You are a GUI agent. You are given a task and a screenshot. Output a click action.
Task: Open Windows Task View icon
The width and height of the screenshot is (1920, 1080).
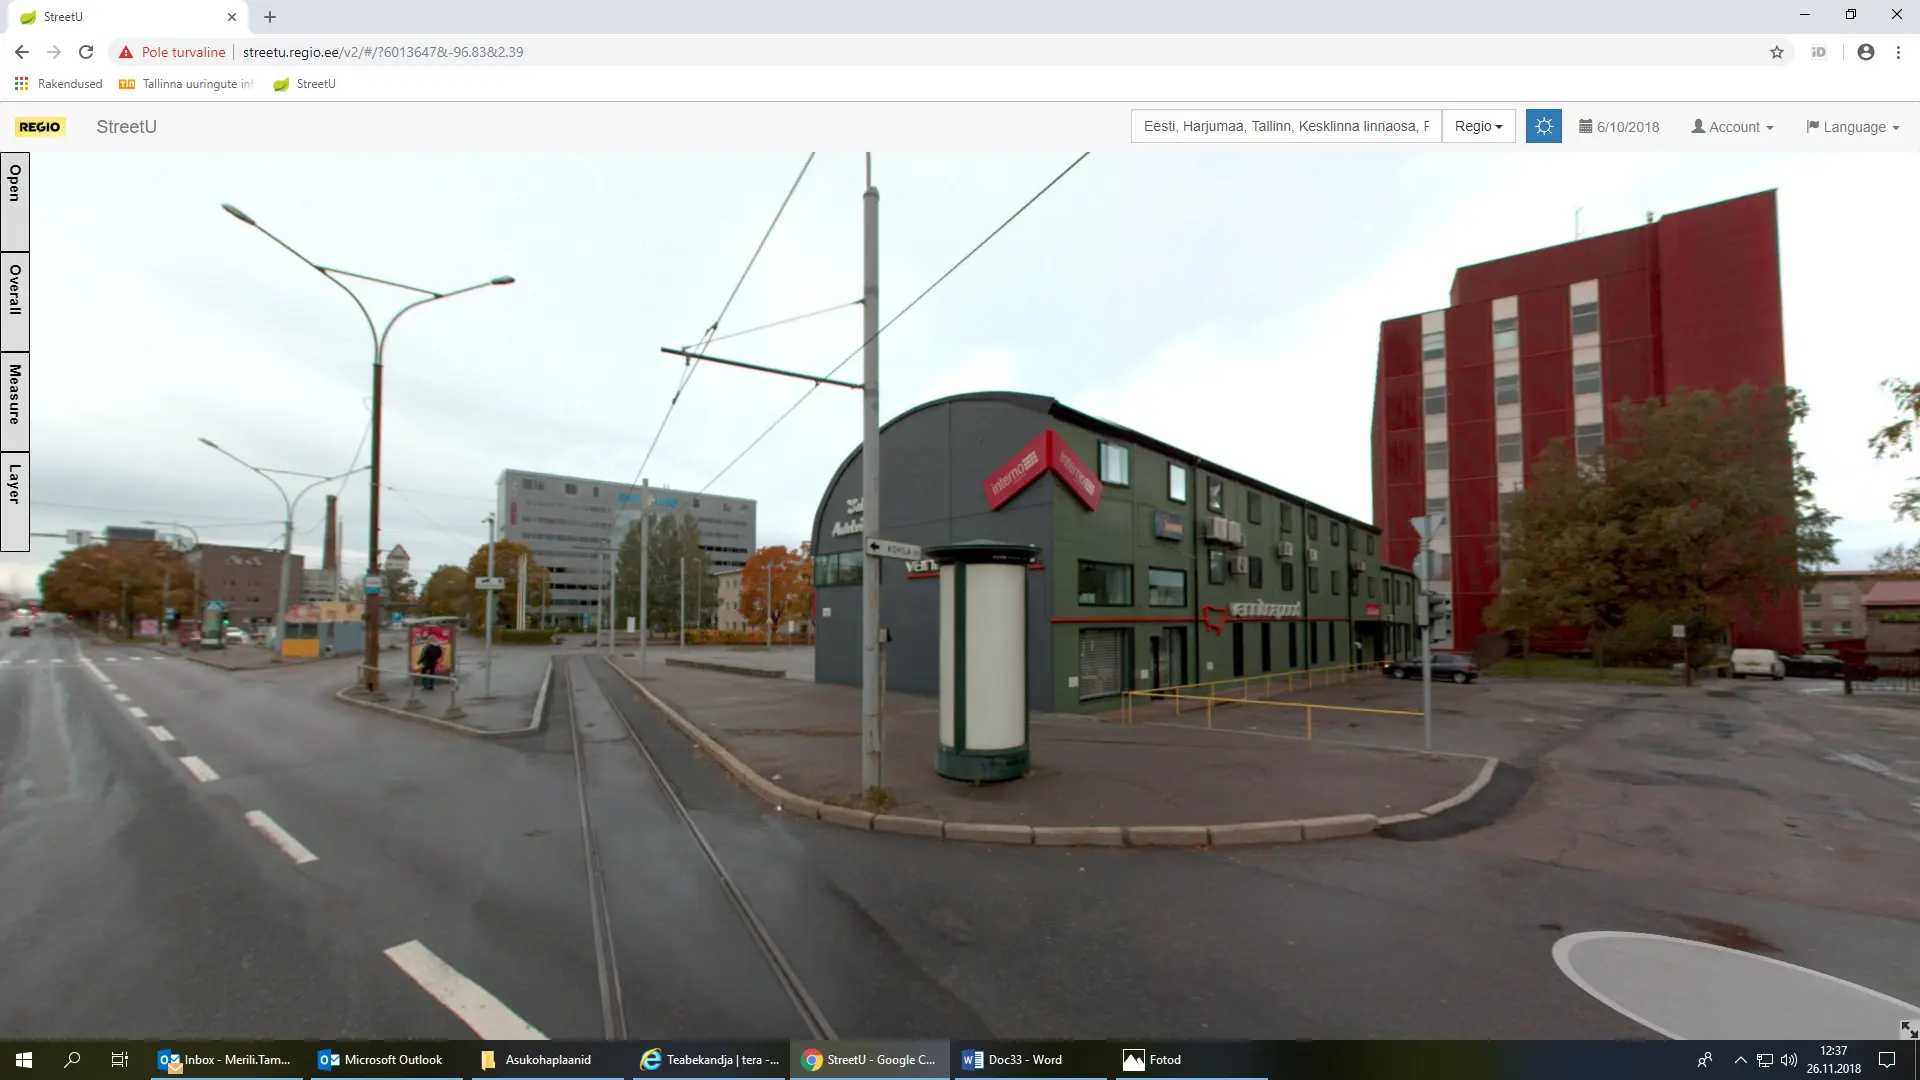[x=119, y=1060]
